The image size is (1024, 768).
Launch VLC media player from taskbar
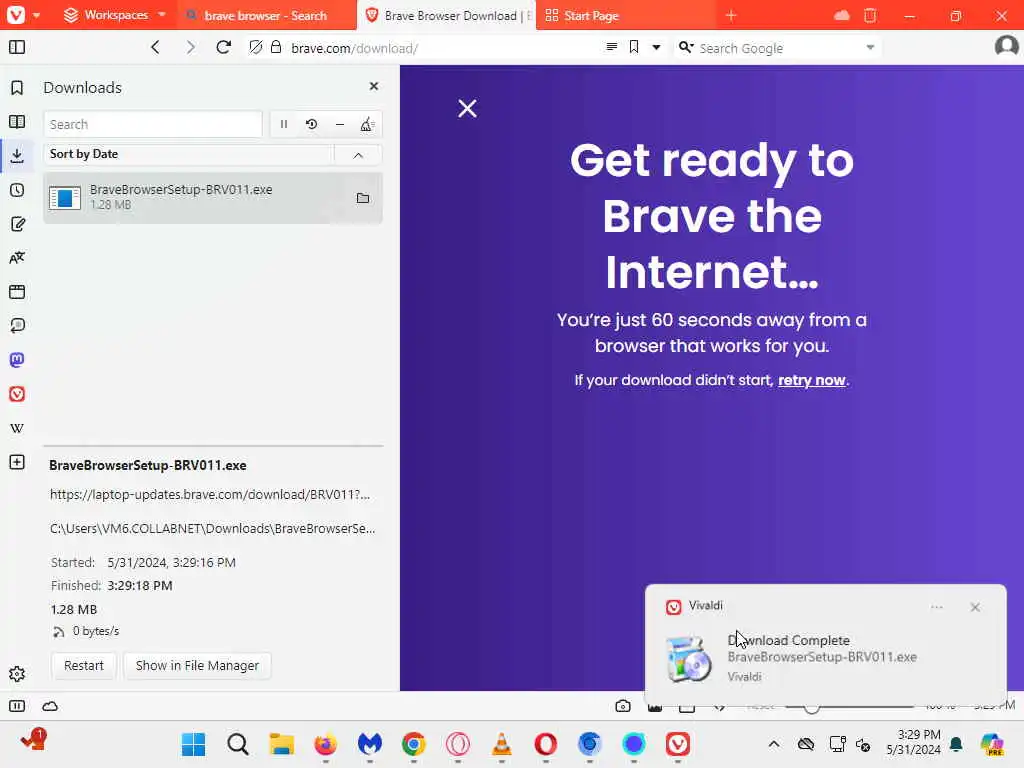point(502,744)
